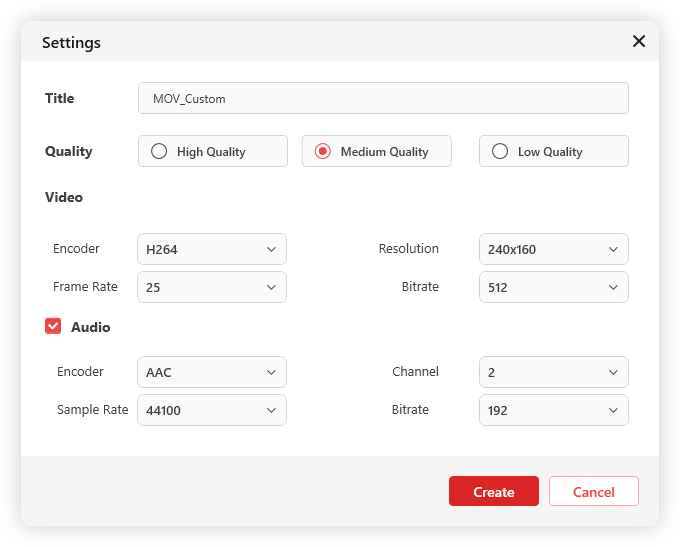This screenshot has height=547, width=680.
Task: Open the Frame Rate dropdown
Action: pyautogui.click(x=212, y=287)
